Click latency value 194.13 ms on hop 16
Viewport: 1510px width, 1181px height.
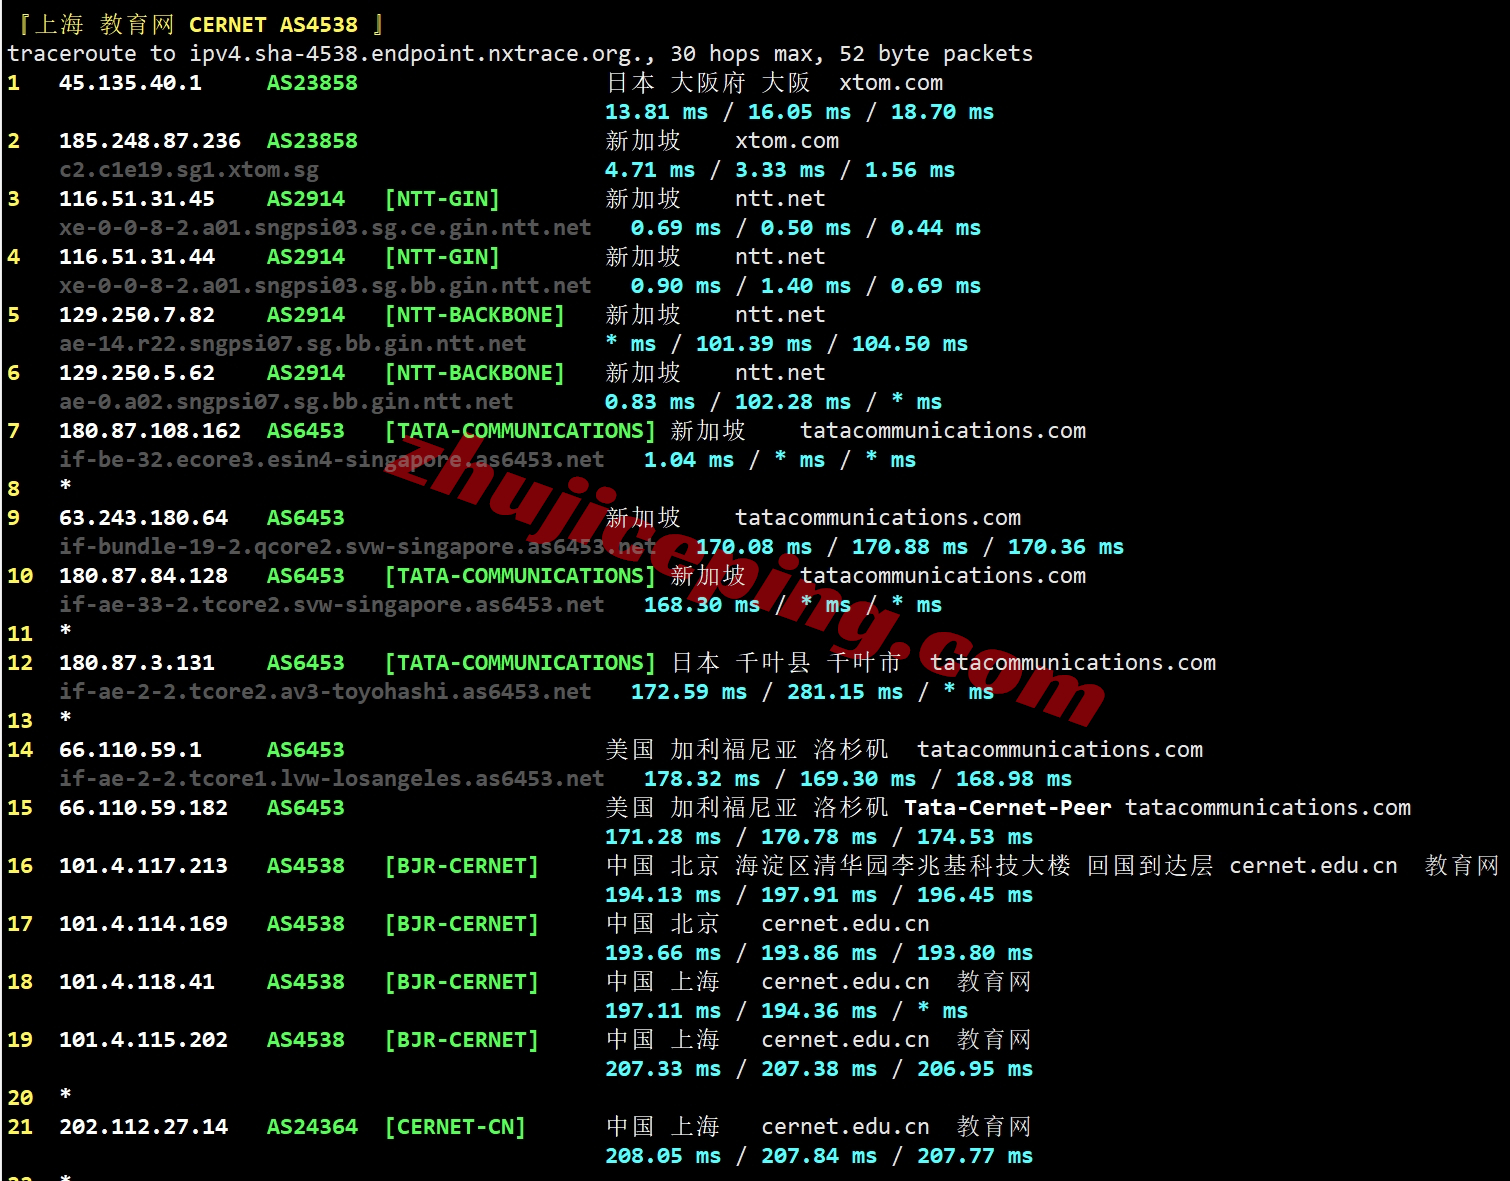pos(663,894)
